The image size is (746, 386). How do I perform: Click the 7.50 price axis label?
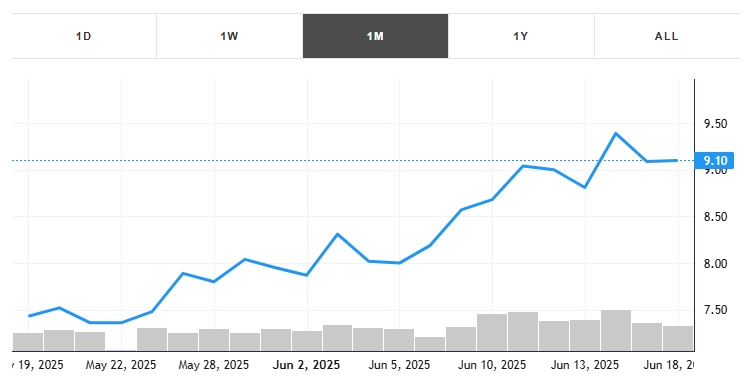716,310
